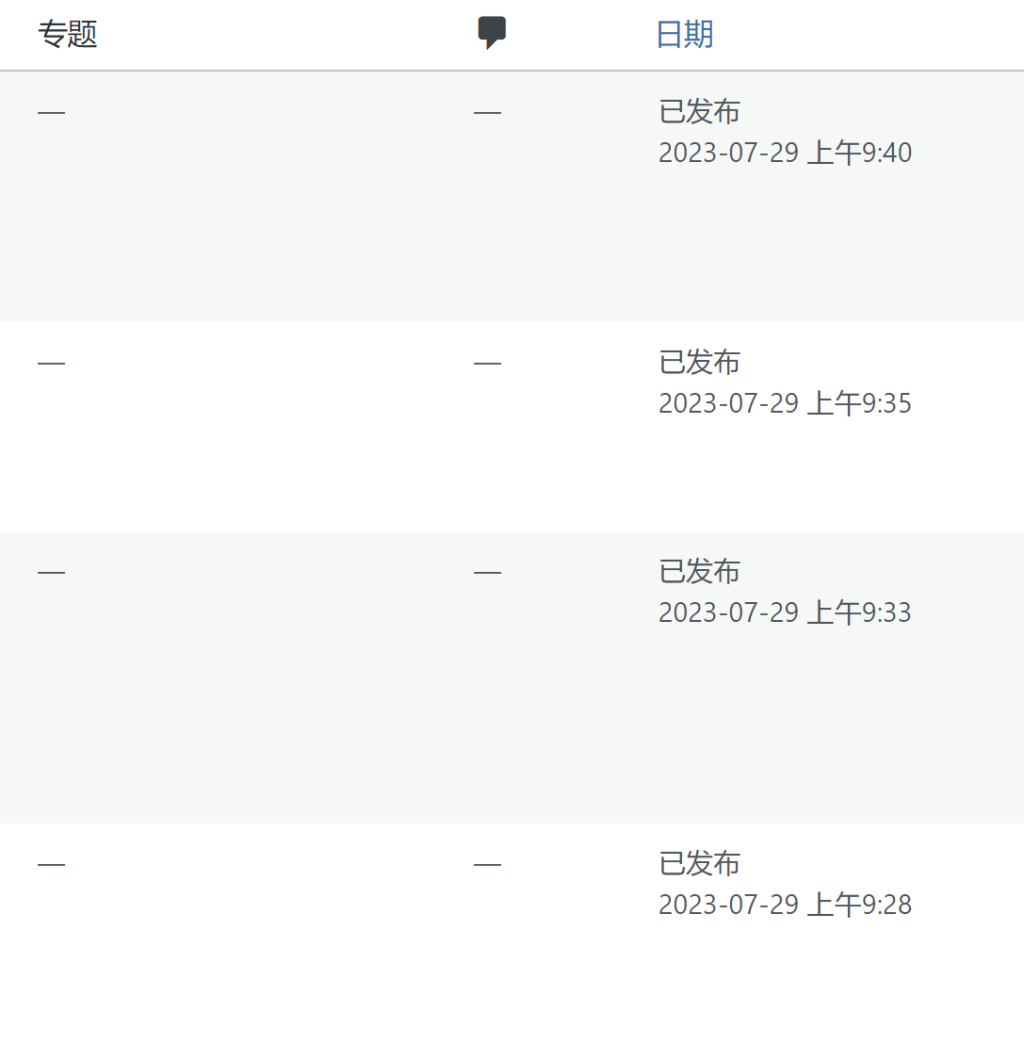The image size is (1024, 1045).
Task: Click the comments bubble column icon
Action: pos(491,33)
